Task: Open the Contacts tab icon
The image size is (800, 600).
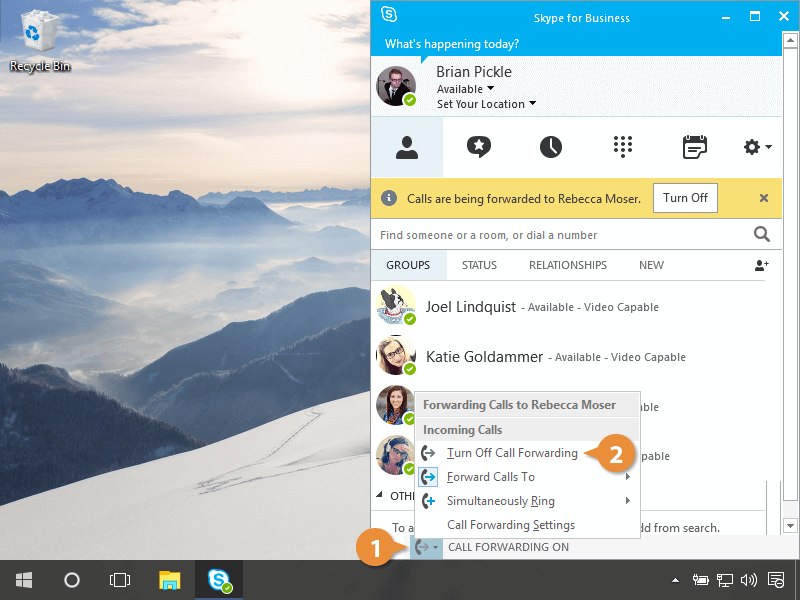Action: pyautogui.click(x=406, y=147)
